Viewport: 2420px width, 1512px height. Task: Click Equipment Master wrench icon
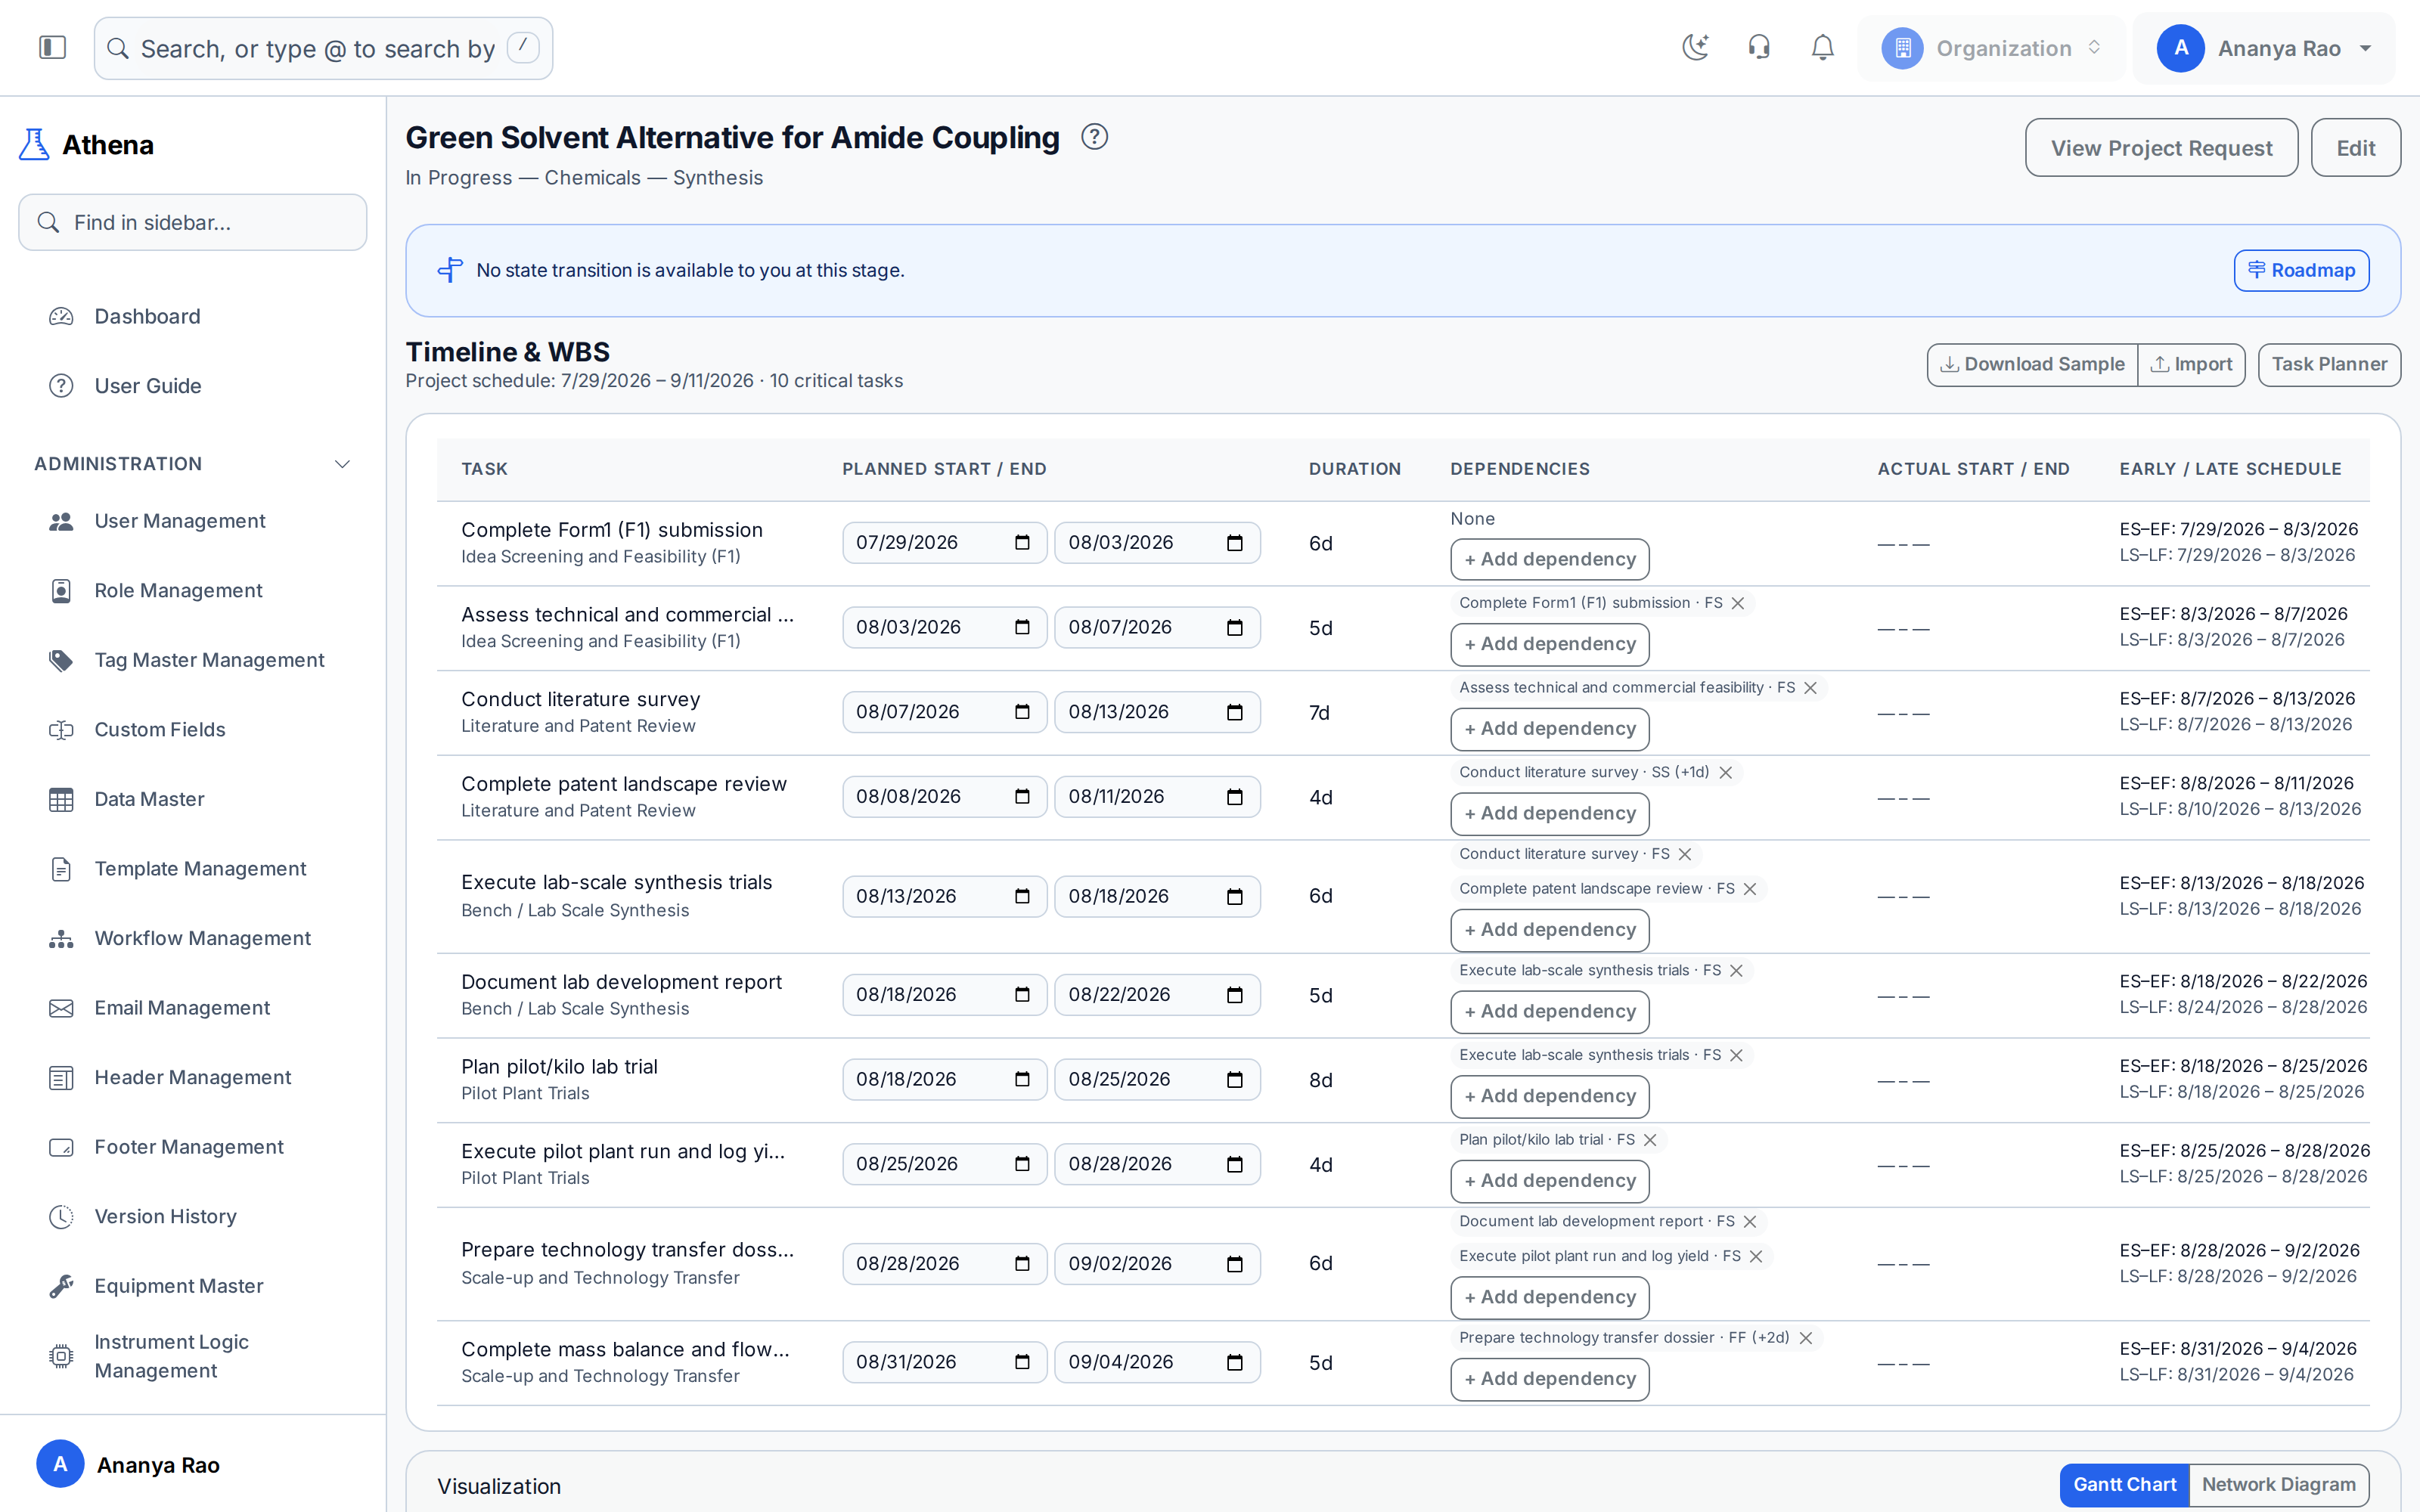point(61,1286)
